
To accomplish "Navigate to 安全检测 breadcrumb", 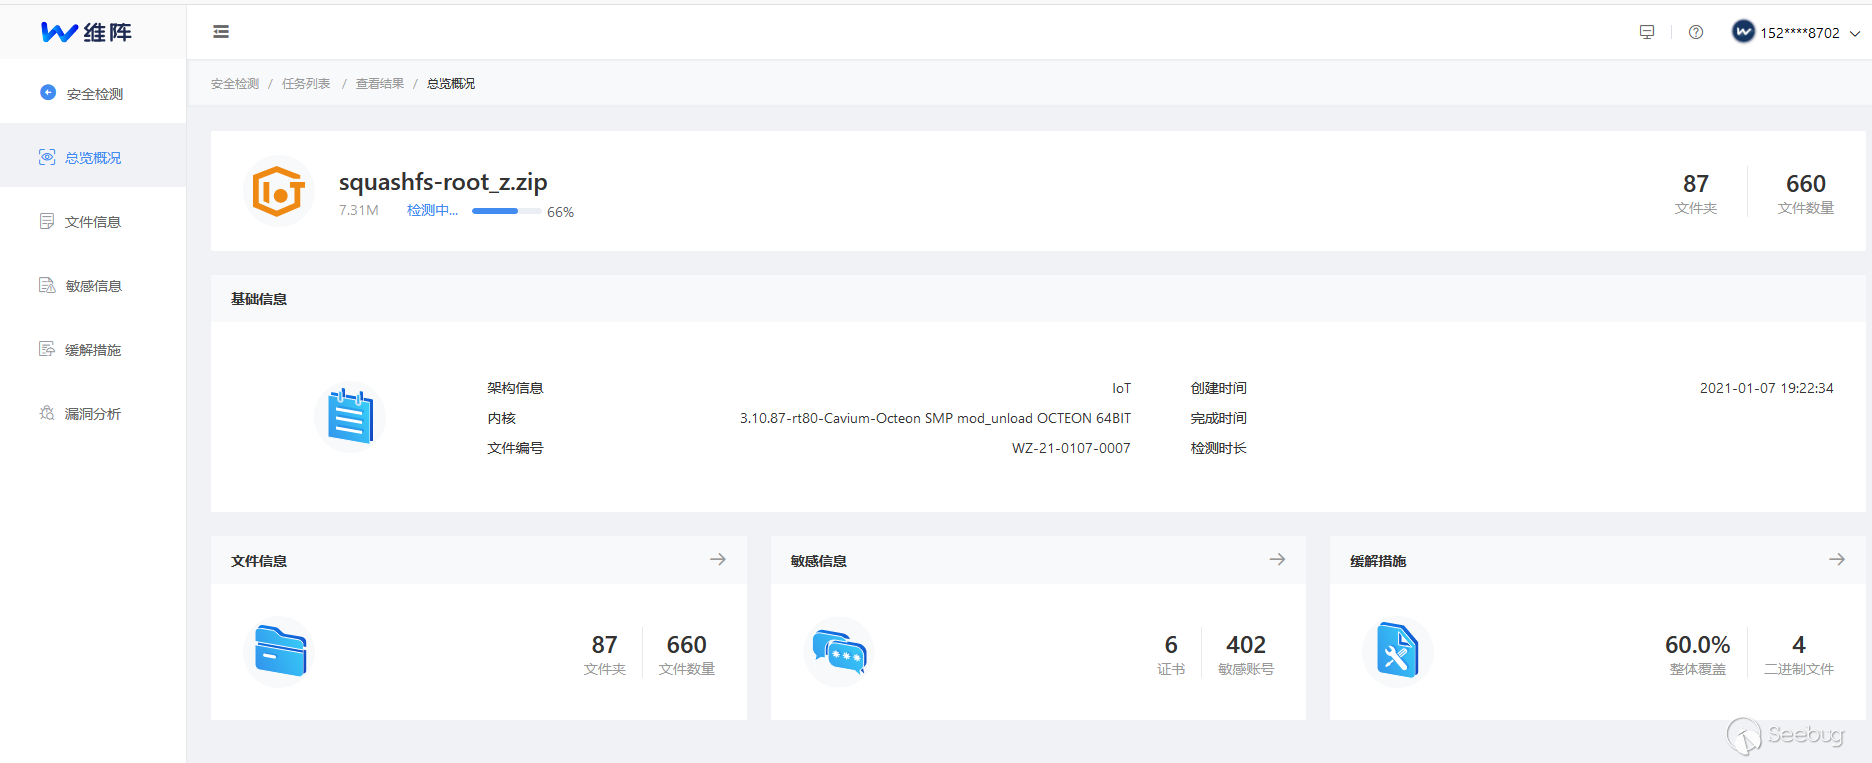I will point(235,84).
